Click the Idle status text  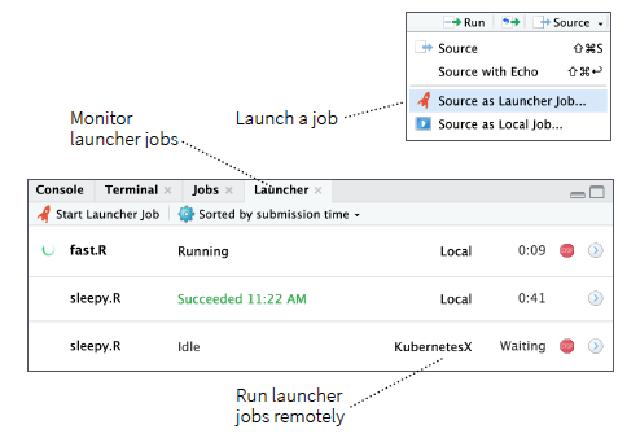pos(189,347)
